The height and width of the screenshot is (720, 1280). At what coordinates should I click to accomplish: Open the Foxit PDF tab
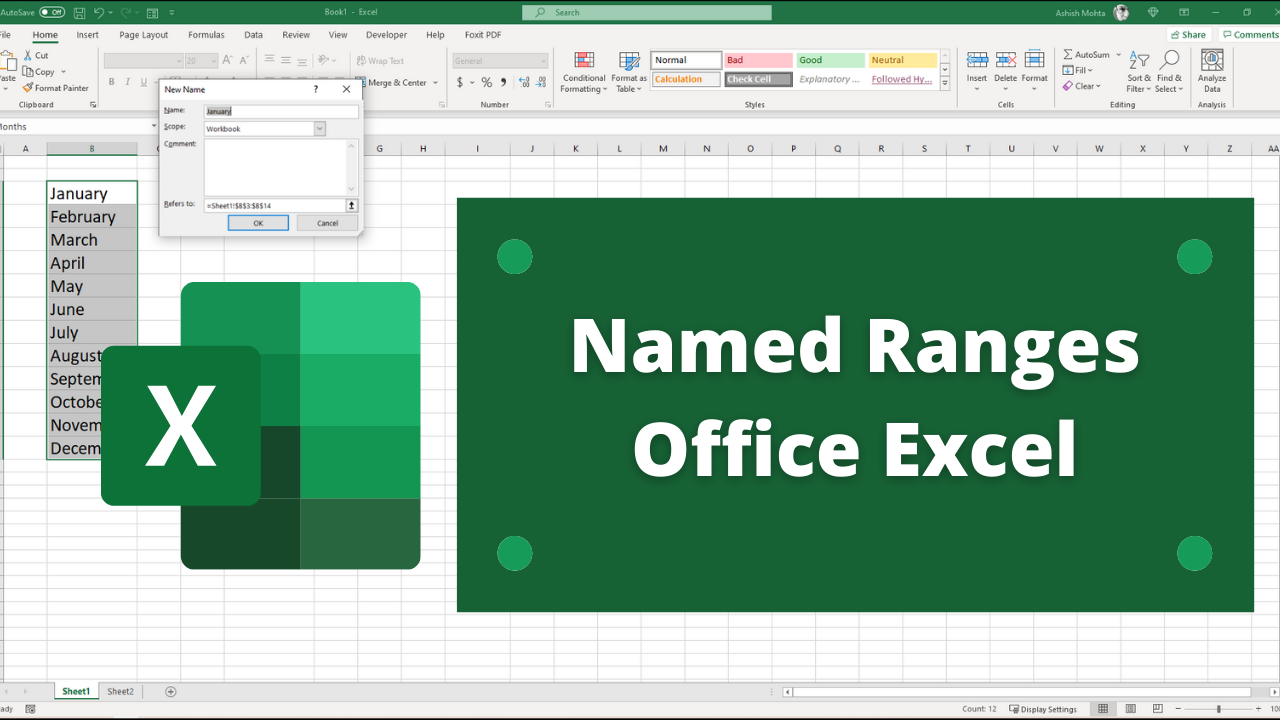tap(483, 35)
